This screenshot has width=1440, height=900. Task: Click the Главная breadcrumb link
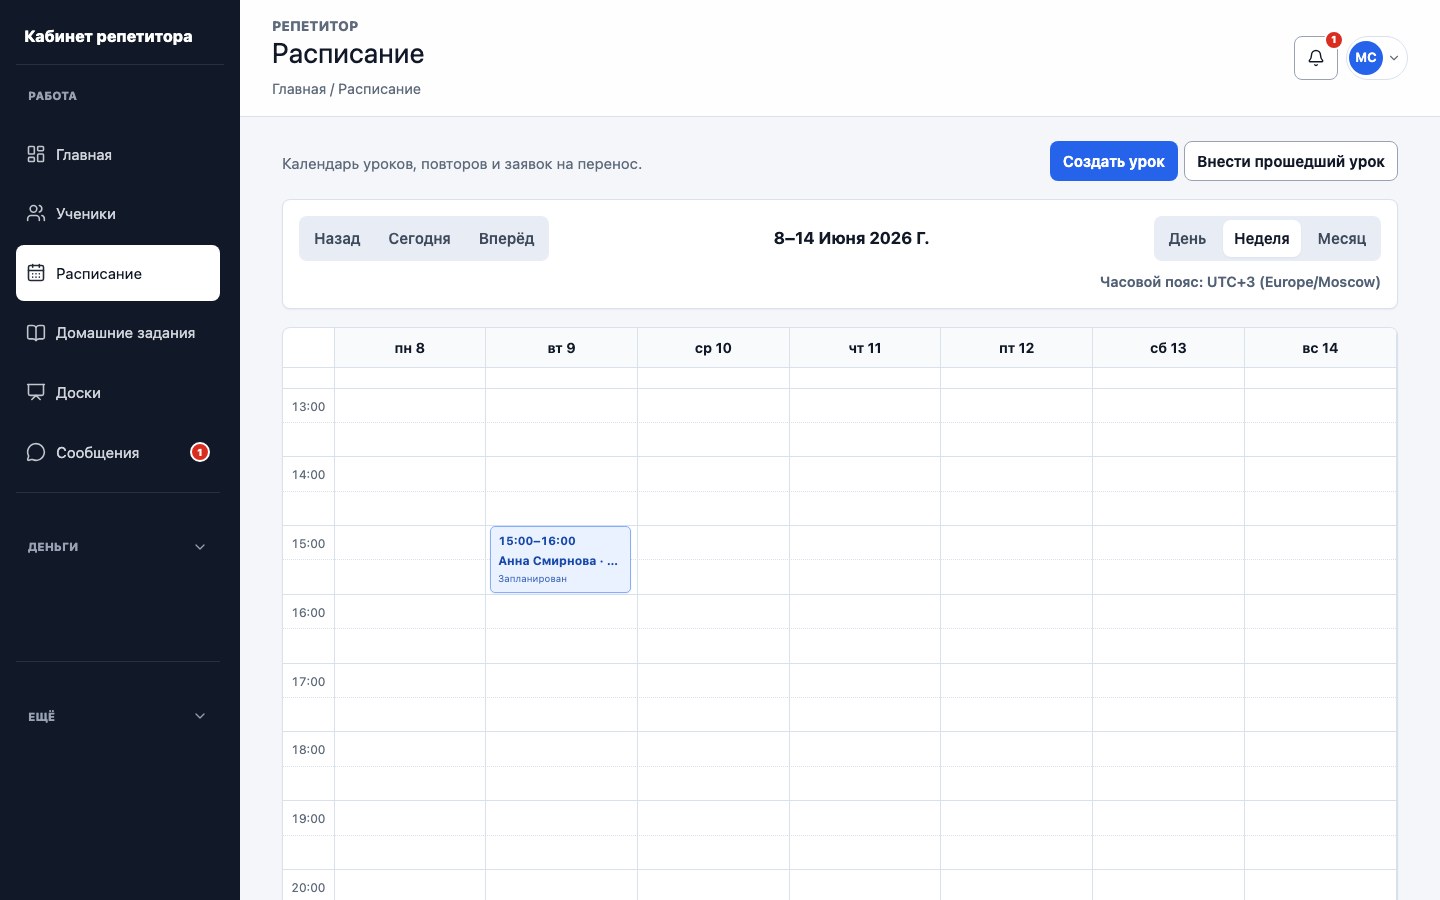tap(299, 89)
